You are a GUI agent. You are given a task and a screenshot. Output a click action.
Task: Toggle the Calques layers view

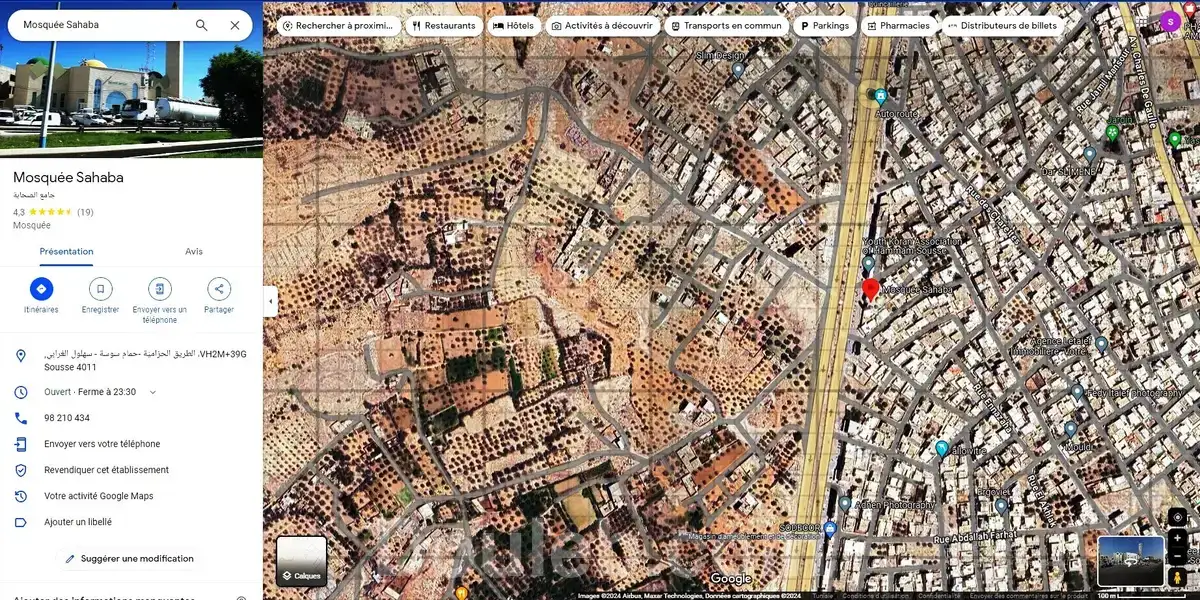[x=301, y=561]
